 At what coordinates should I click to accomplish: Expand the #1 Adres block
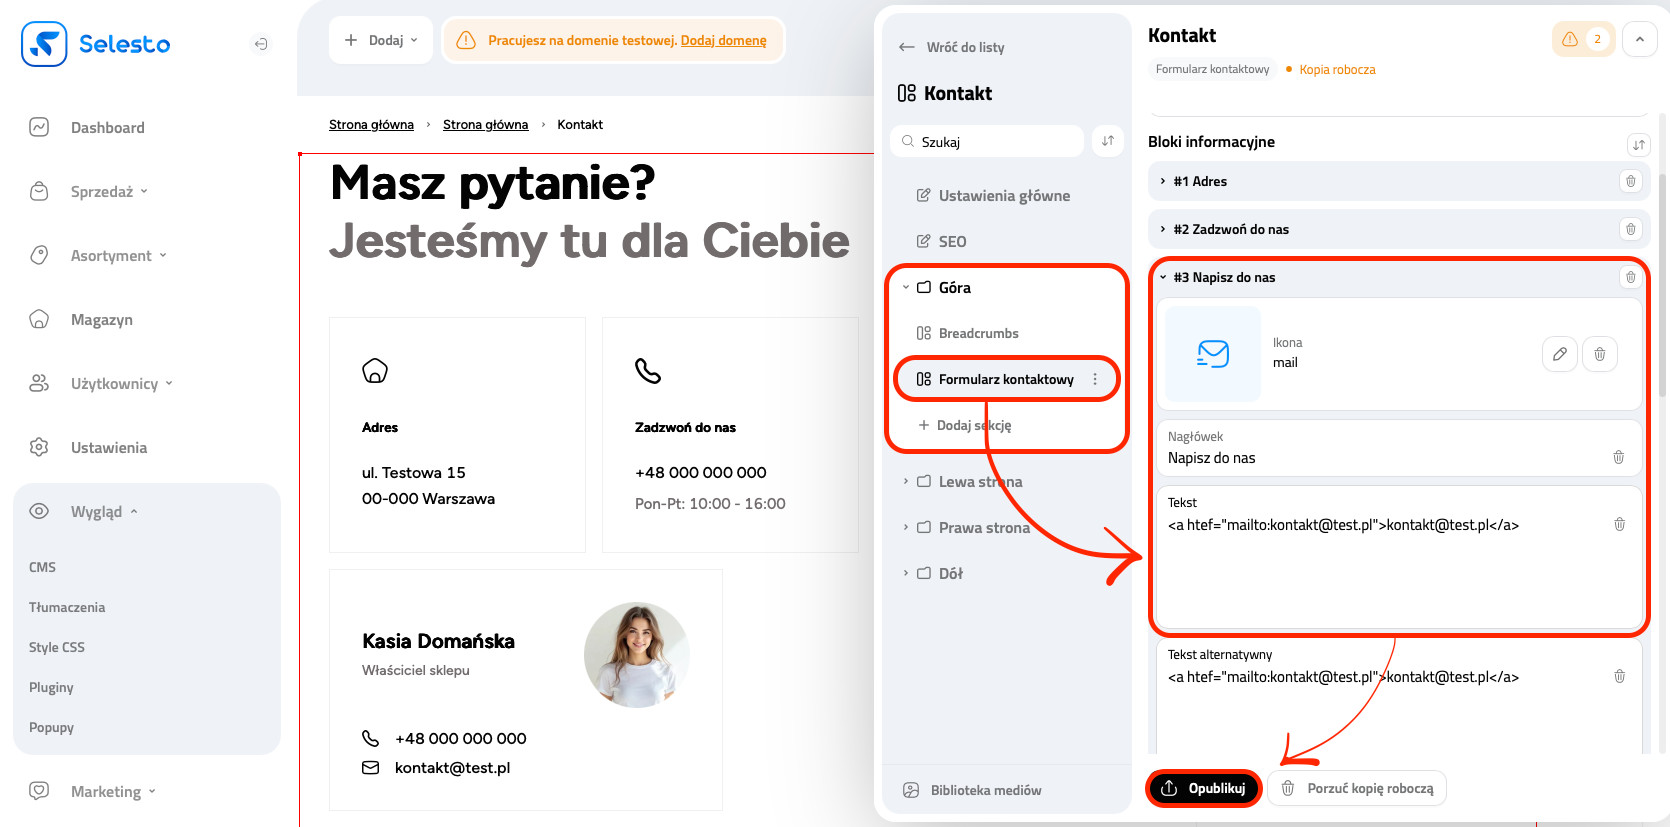(1163, 181)
